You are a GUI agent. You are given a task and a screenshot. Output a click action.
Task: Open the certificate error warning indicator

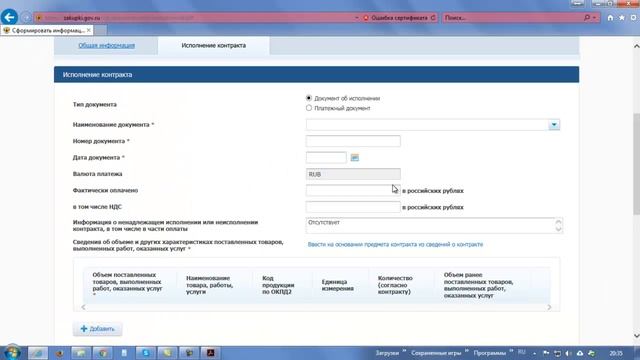(395, 18)
